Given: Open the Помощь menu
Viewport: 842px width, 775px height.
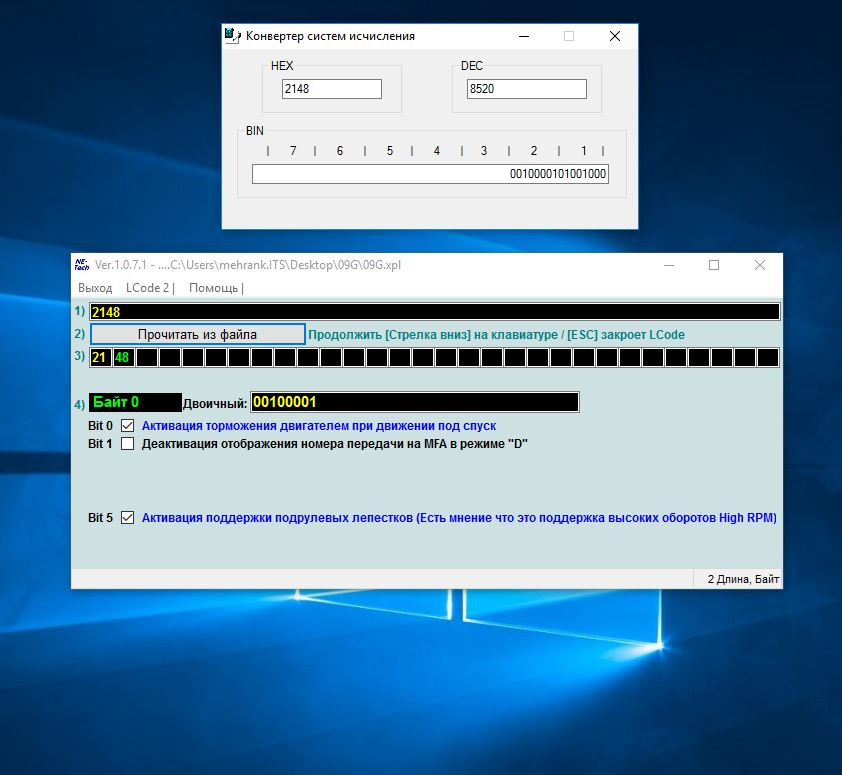Looking at the screenshot, I should coord(216,288).
